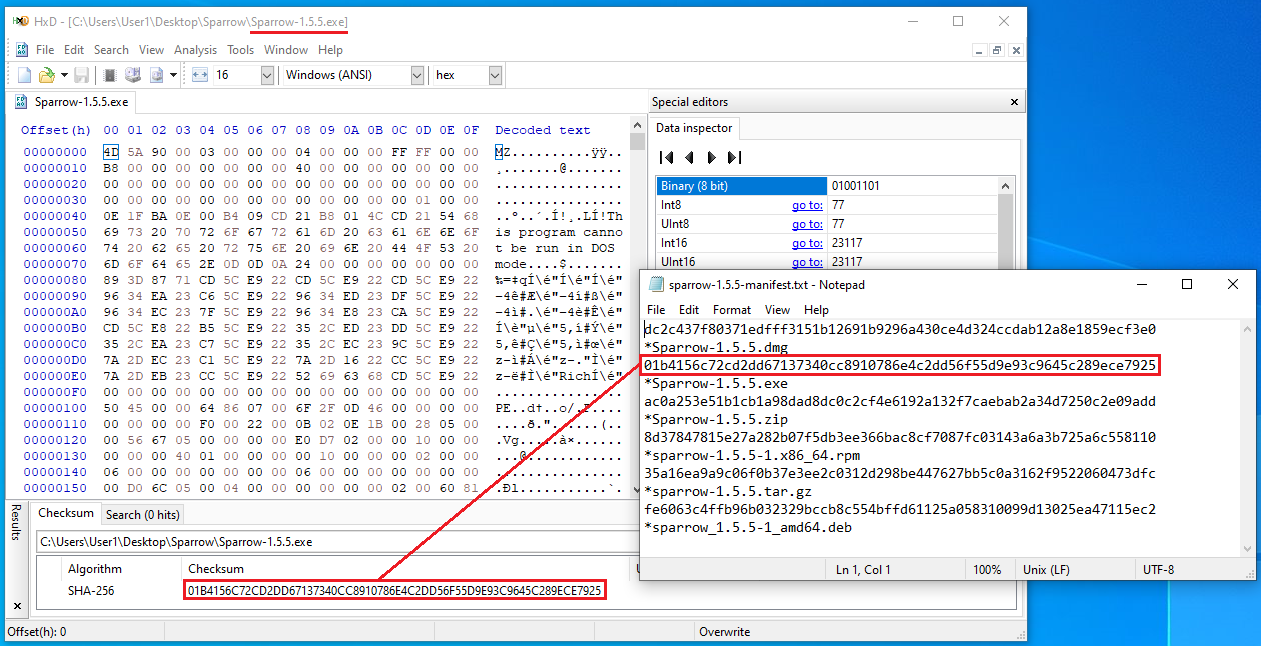This screenshot has width=1261, height=646.
Task: Click the go to link for Int8
Action: [x=807, y=205]
